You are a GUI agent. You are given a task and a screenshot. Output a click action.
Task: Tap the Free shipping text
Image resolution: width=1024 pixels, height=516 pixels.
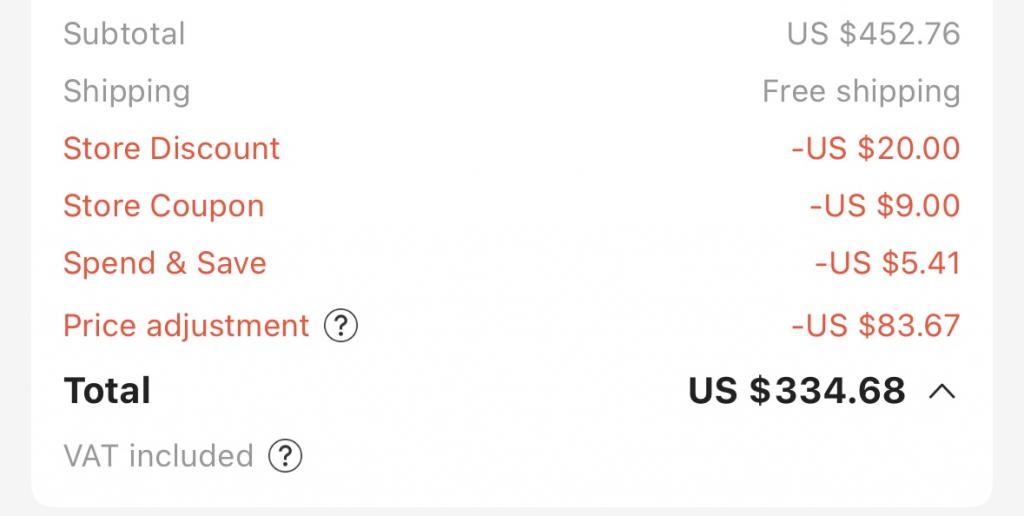click(x=861, y=91)
